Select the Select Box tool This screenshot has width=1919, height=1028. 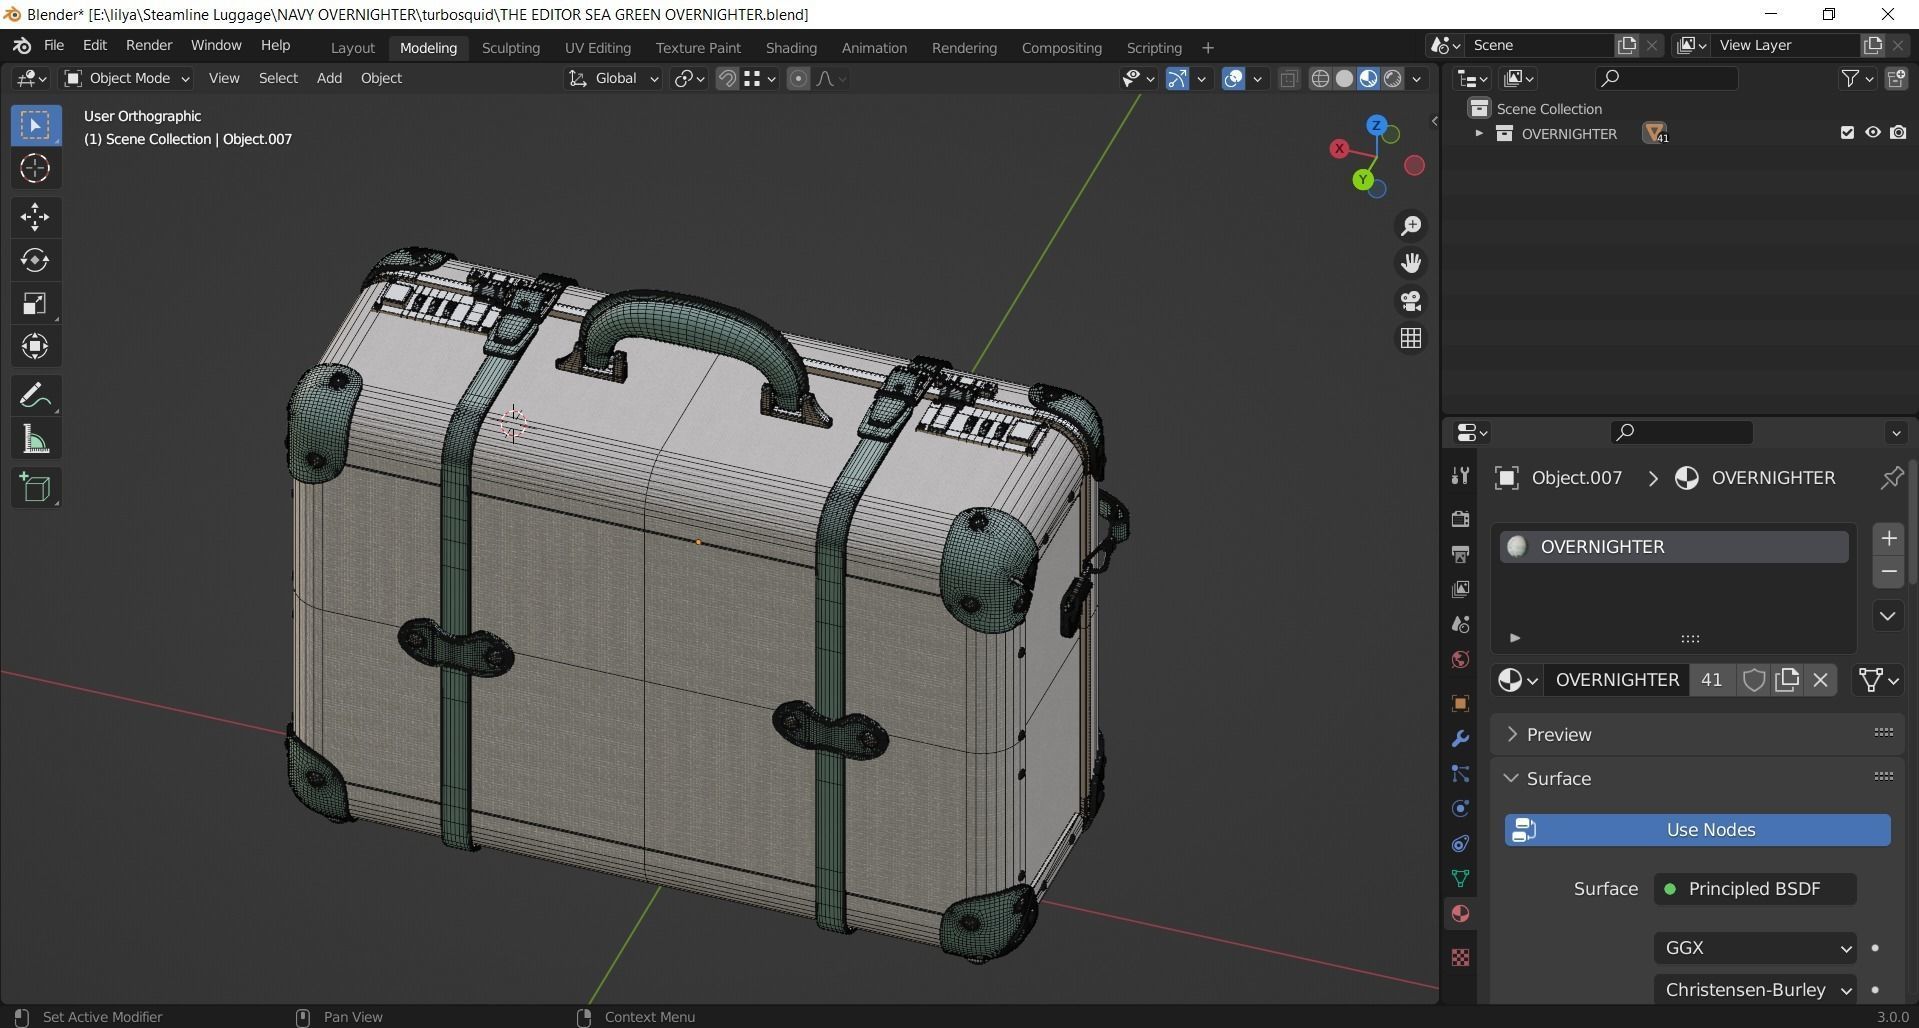(x=35, y=125)
